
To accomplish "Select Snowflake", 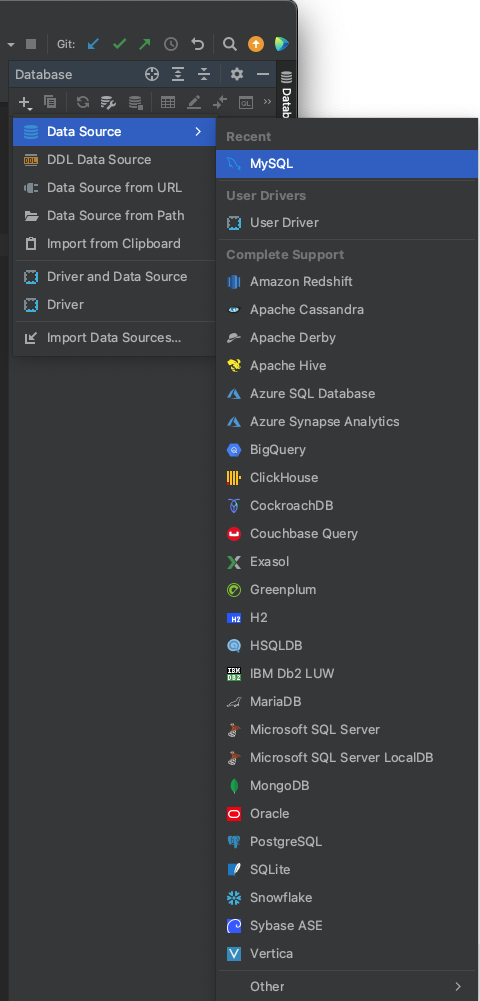I will pyautogui.click(x=347, y=898).
